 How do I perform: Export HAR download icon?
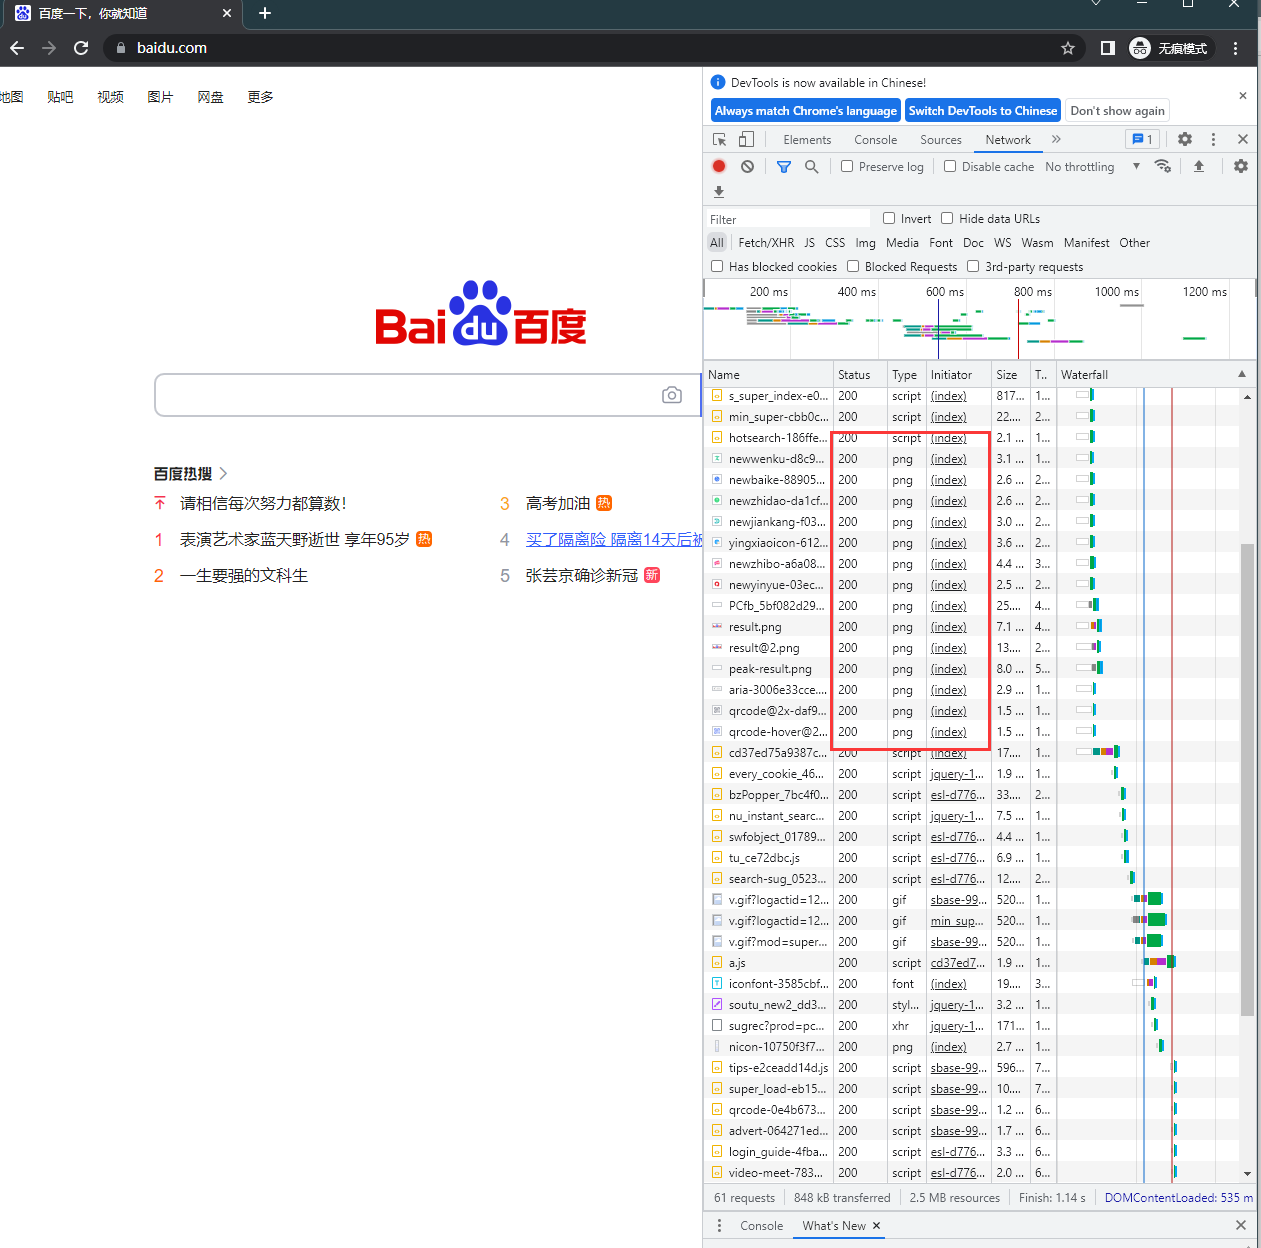(x=719, y=191)
